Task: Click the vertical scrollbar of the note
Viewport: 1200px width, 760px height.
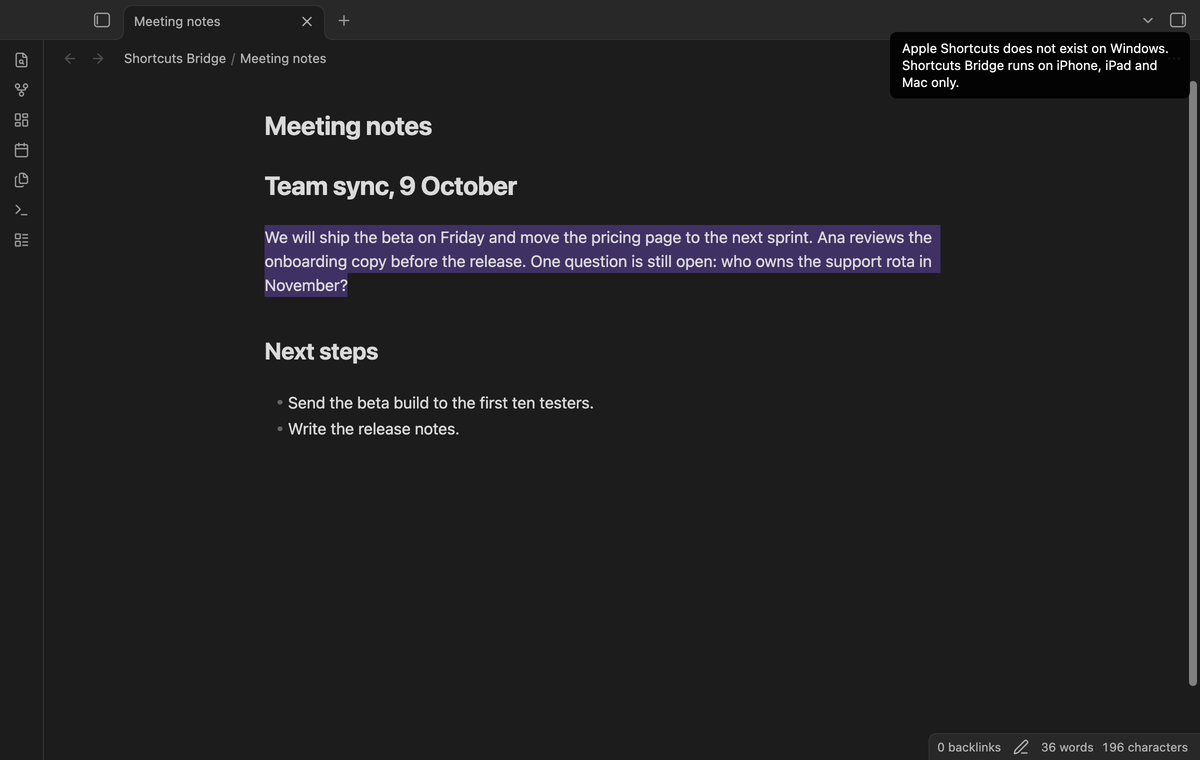Action: click(x=1192, y=384)
